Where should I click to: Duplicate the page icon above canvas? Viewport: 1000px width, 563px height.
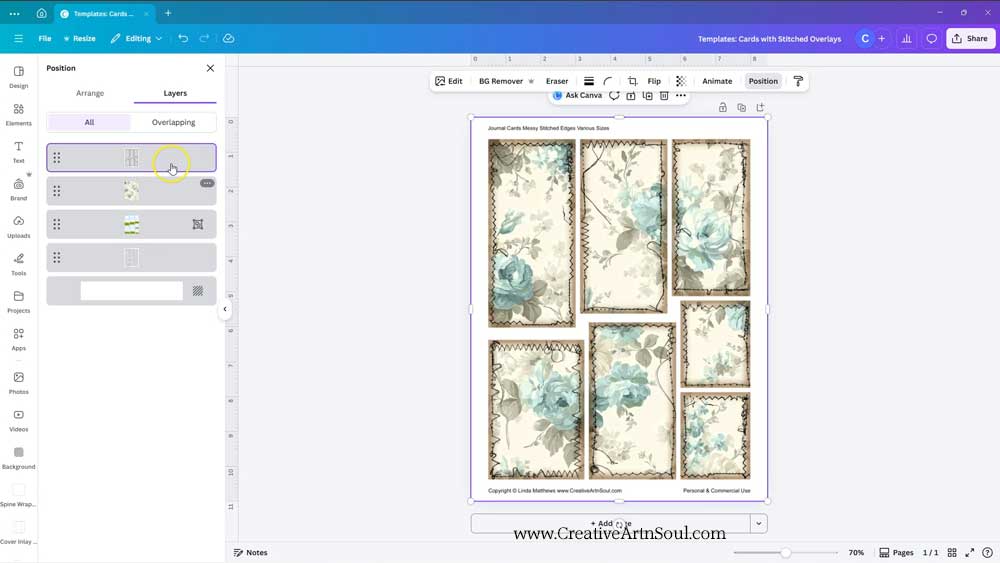pyautogui.click(x=741, y=108)
